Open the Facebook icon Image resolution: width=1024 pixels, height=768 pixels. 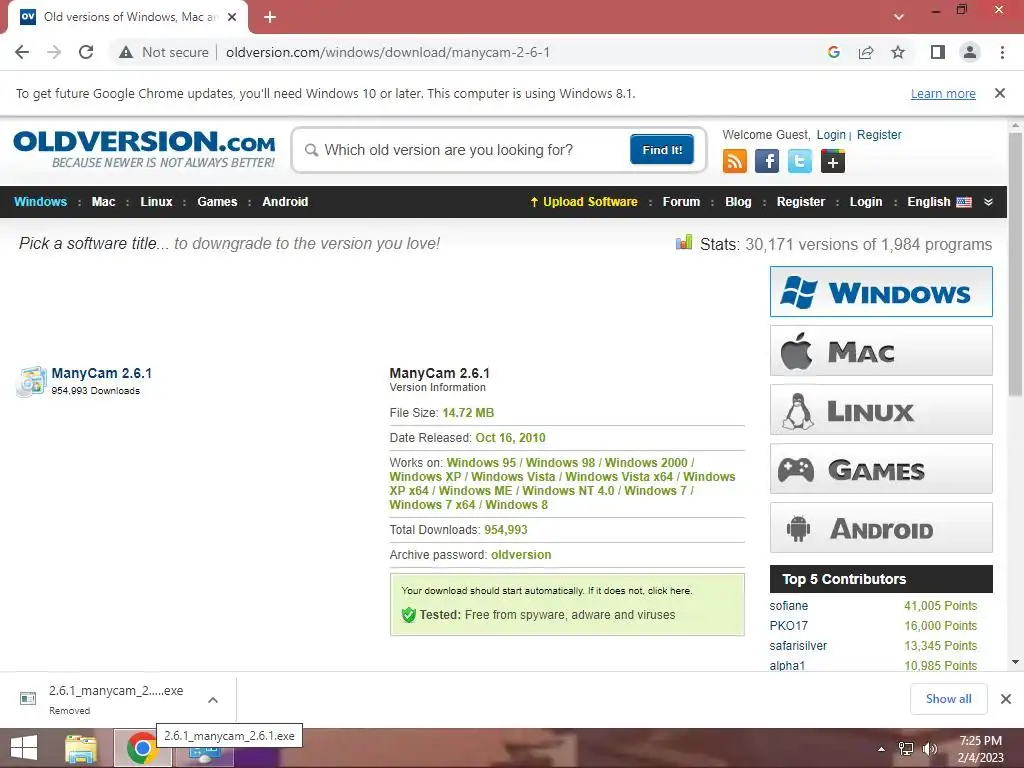[x=767, y=161]
